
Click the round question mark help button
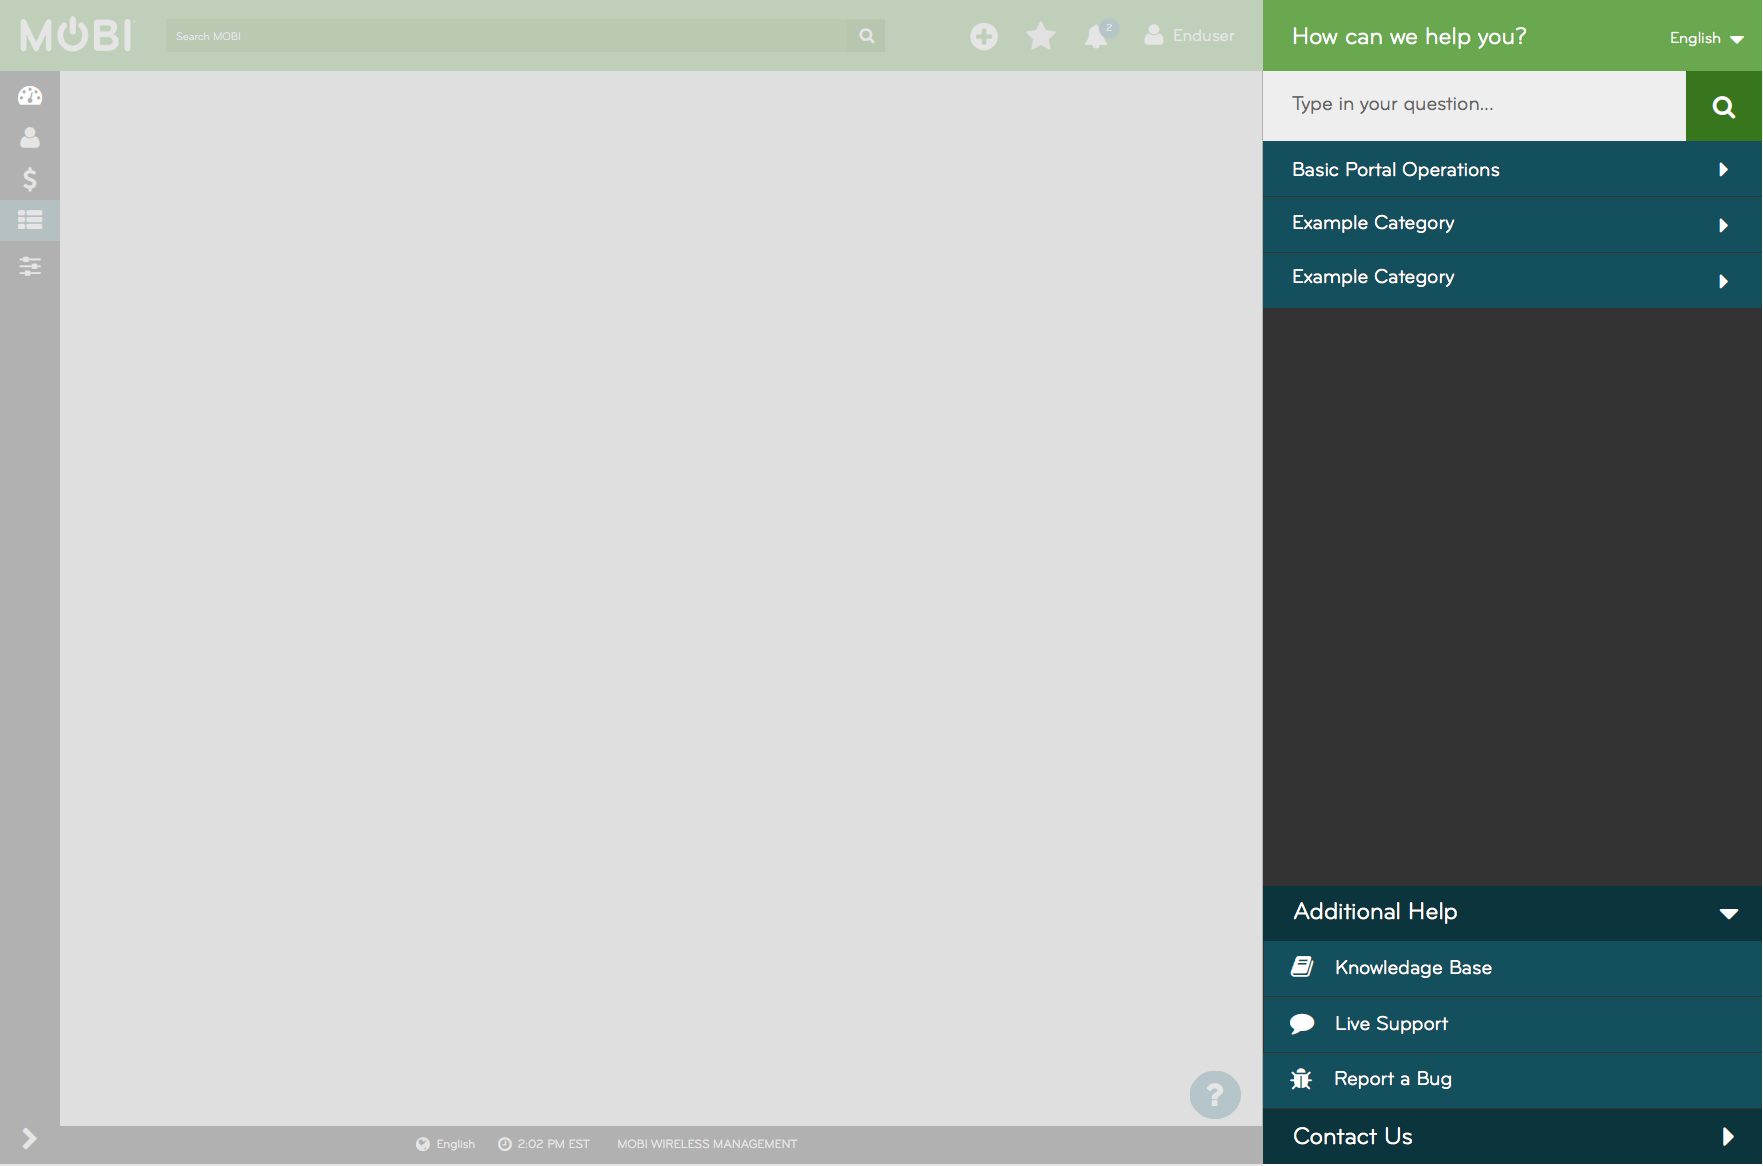point(1215,1095)
